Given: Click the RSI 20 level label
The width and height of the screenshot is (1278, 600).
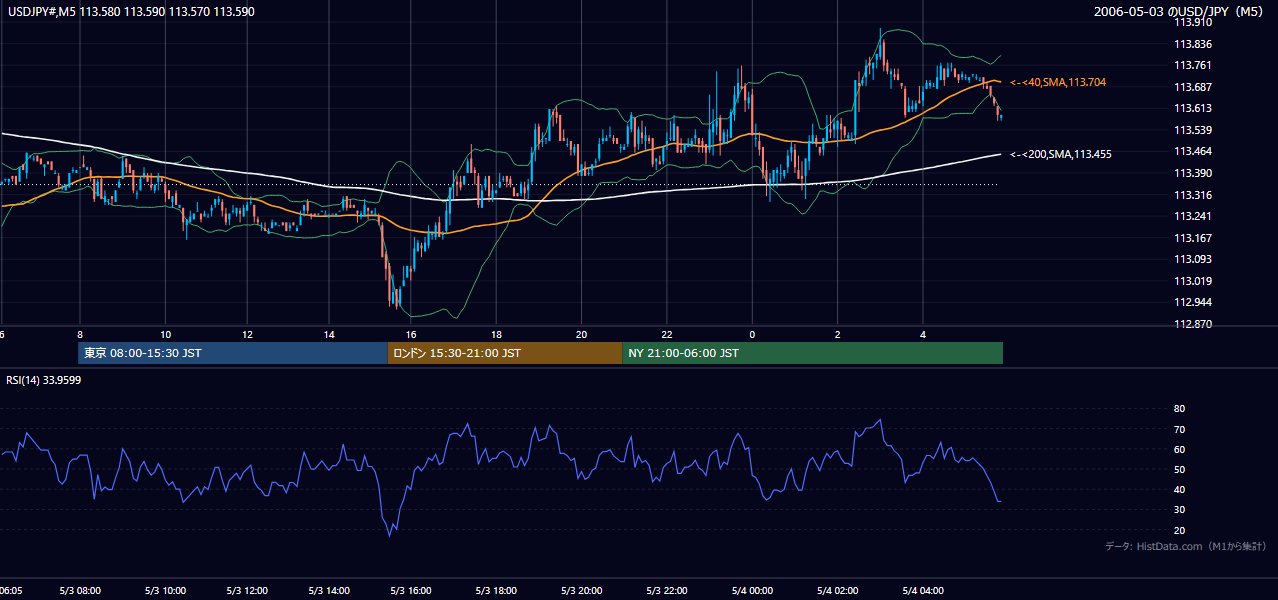Looking at the screenshot, I should coord(1179,530).
